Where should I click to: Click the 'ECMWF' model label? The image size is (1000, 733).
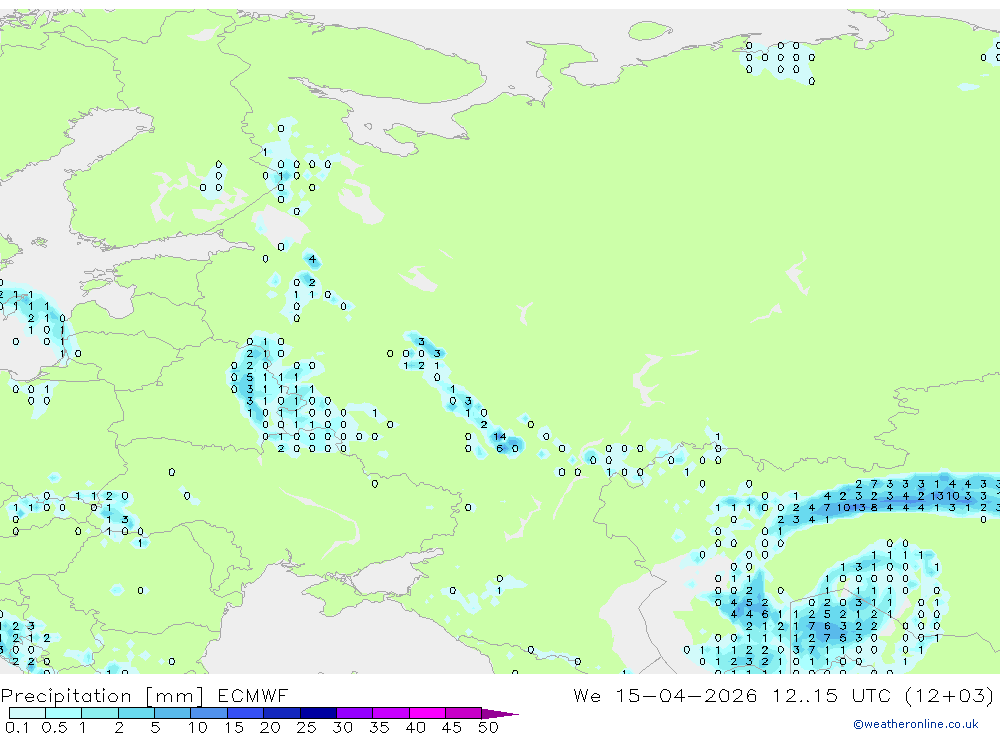(253, 695)
